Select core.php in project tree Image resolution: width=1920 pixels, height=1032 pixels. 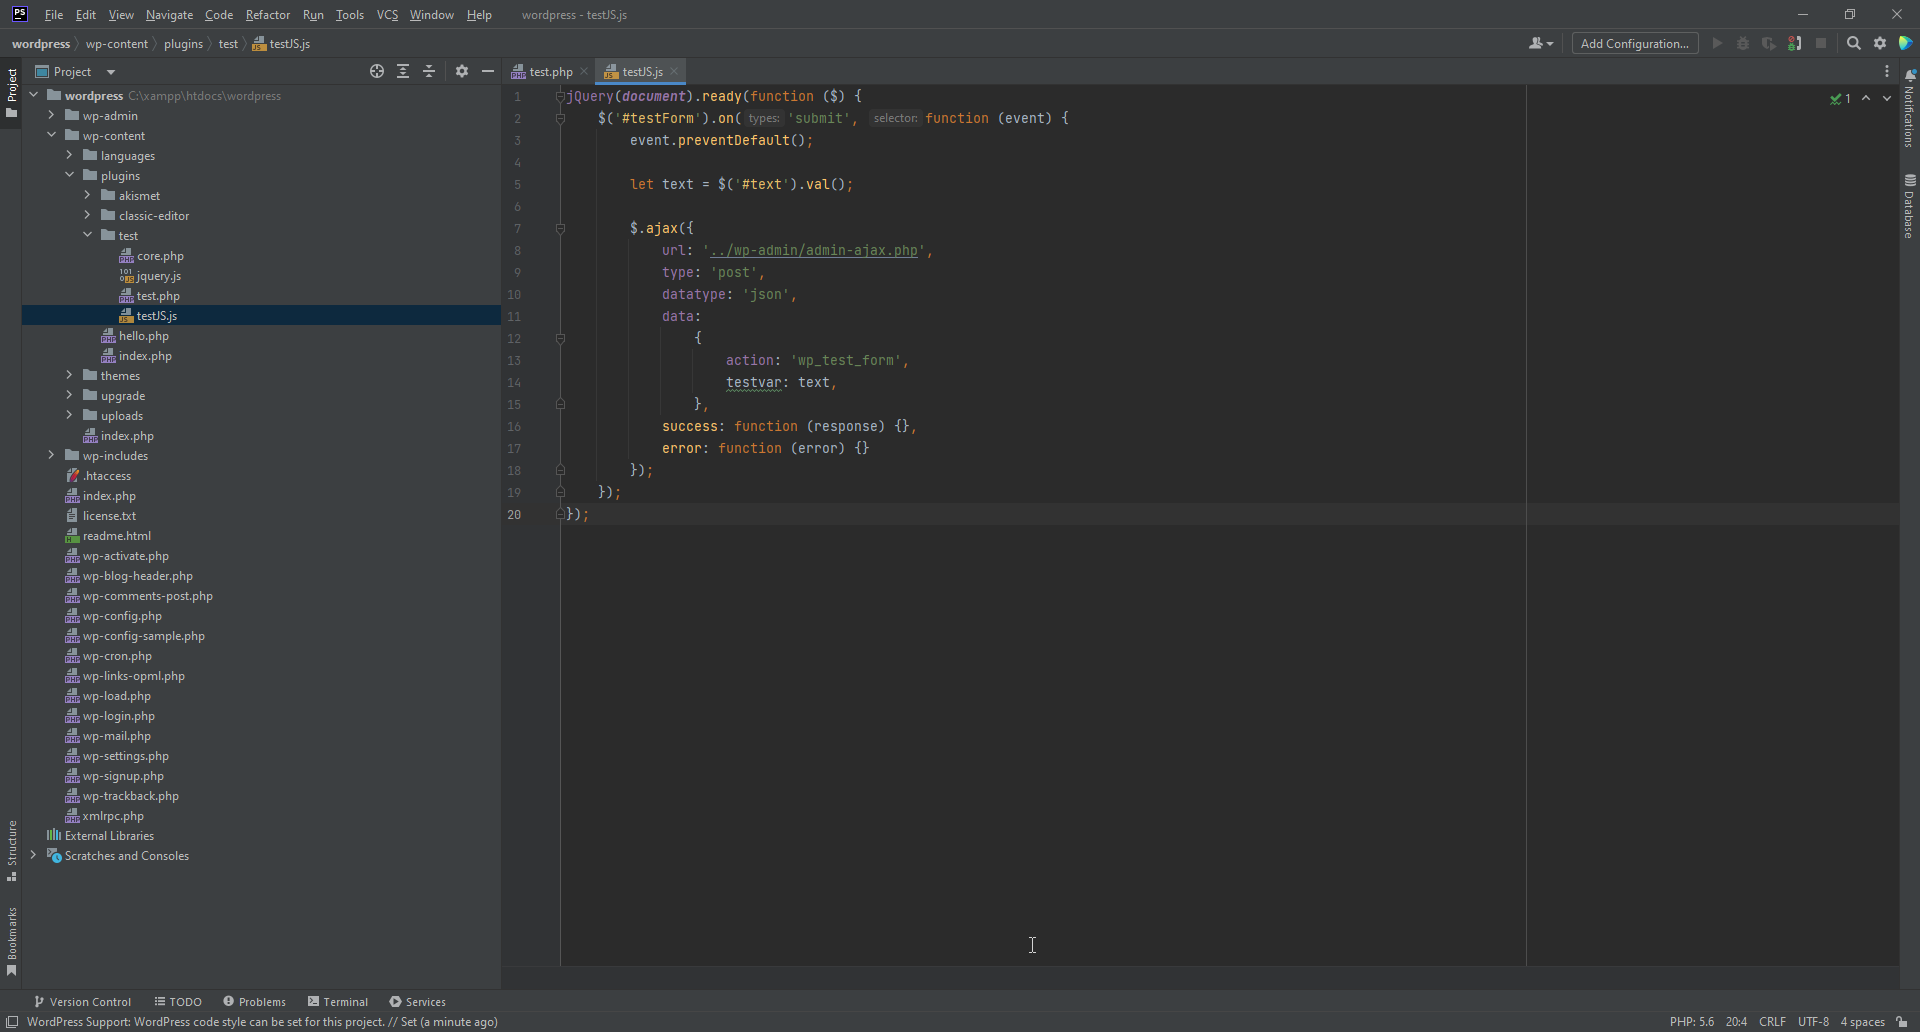click(x=160, y=256)
